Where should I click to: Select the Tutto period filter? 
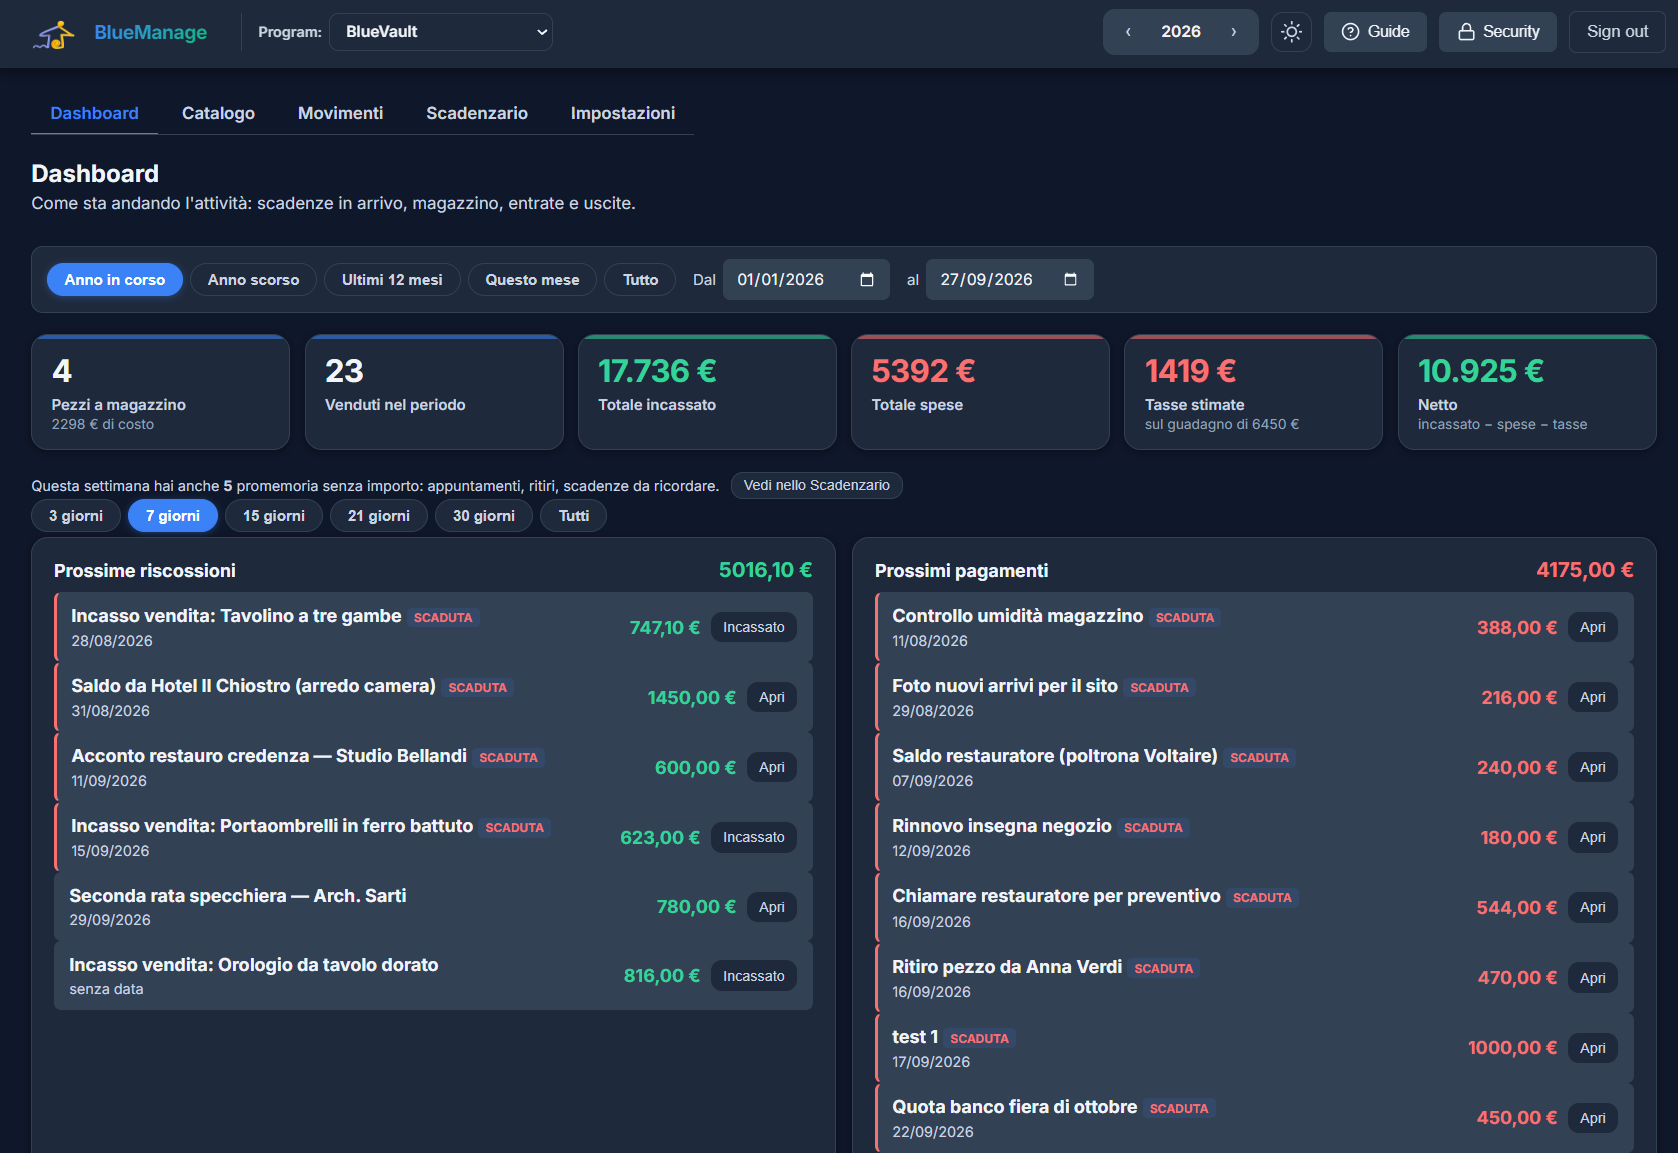[x=640, y=280]
